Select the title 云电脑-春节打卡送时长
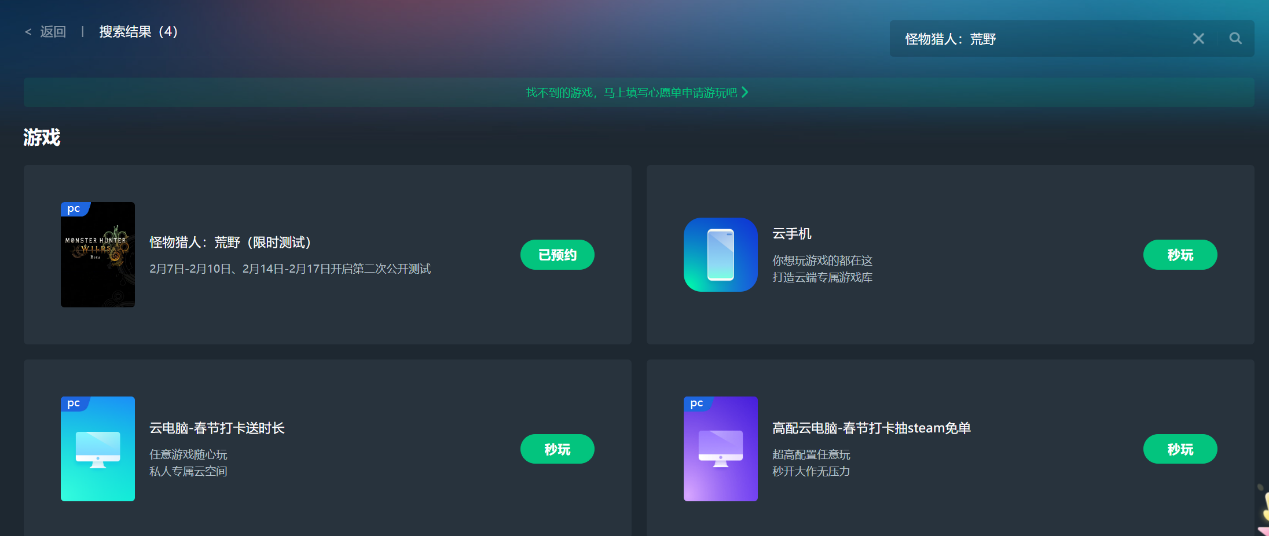The width and height of the screenshot is (1269, 536). (x=217, y=428)
